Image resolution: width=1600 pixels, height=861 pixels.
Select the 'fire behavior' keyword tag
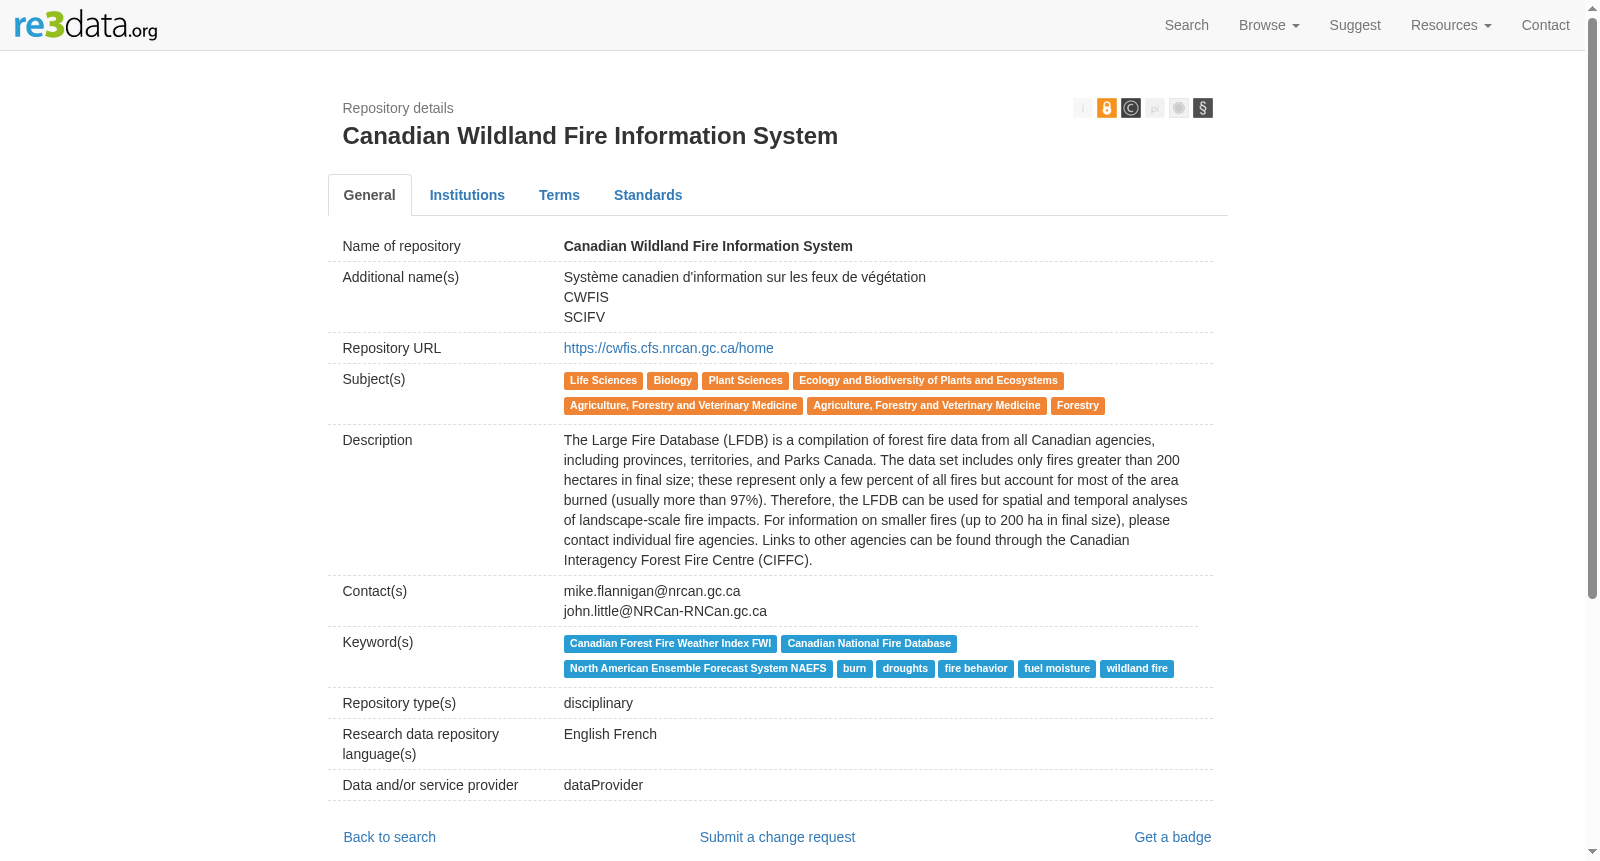(976, 669)
